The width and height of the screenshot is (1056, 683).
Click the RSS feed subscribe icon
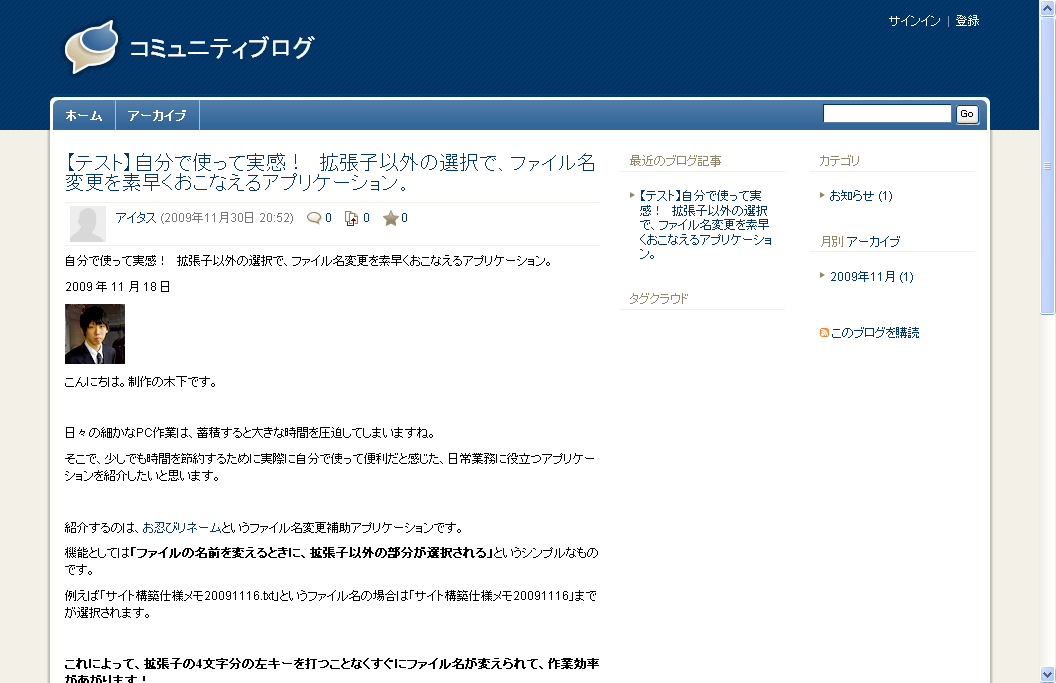click(824, 333)
